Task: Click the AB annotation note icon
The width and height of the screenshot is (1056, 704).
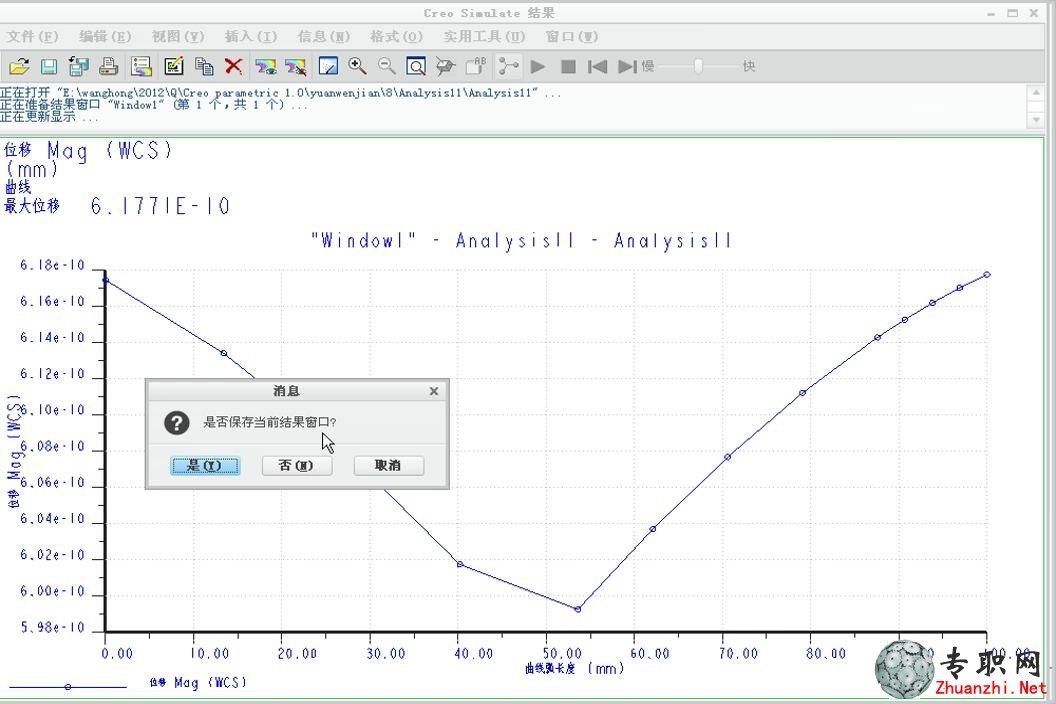Action: pos(475,65)
